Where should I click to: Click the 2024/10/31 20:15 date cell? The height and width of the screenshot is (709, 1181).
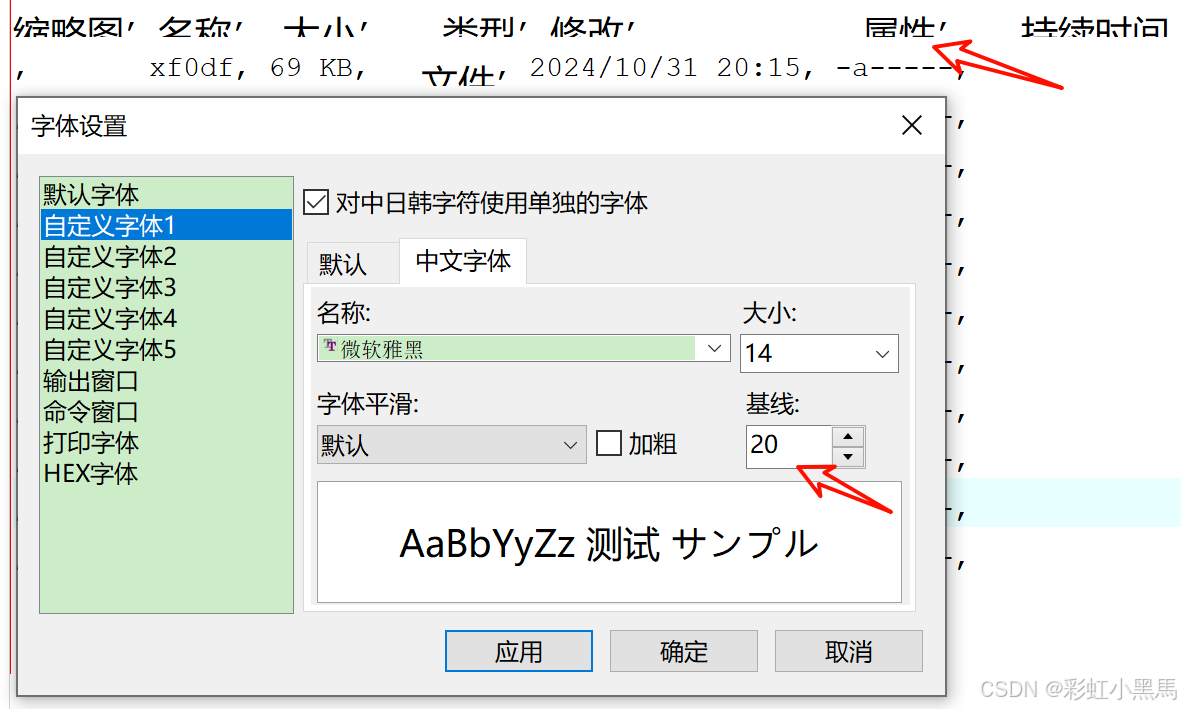pos(665,68)
